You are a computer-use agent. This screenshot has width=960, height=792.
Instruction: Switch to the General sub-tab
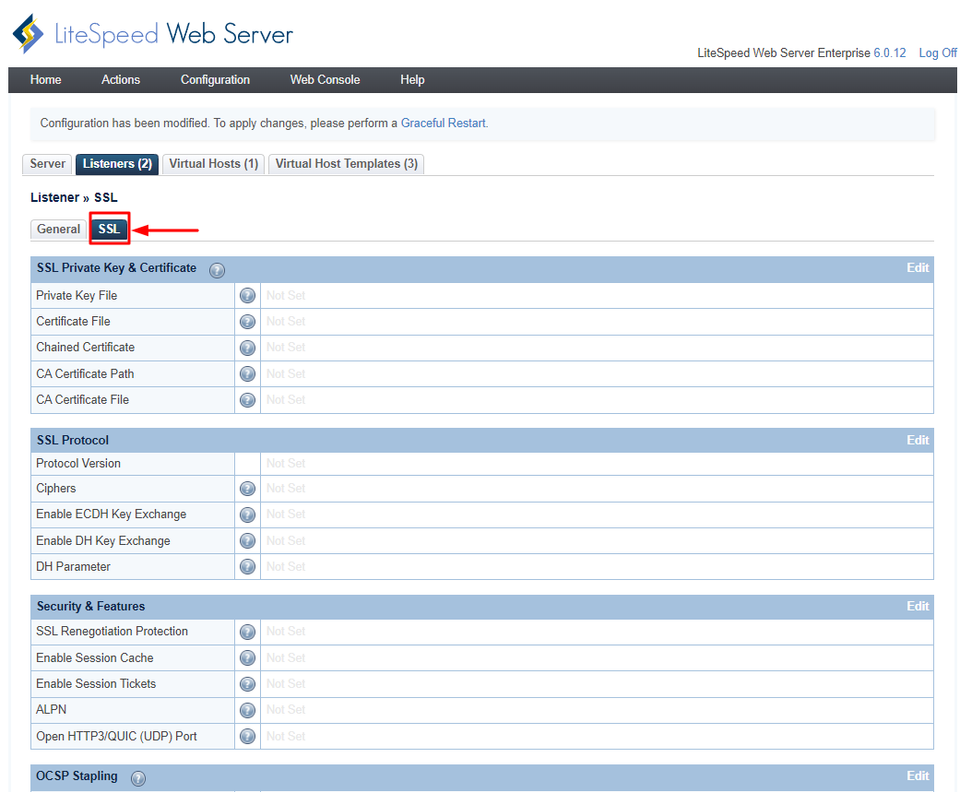point(58,229)
